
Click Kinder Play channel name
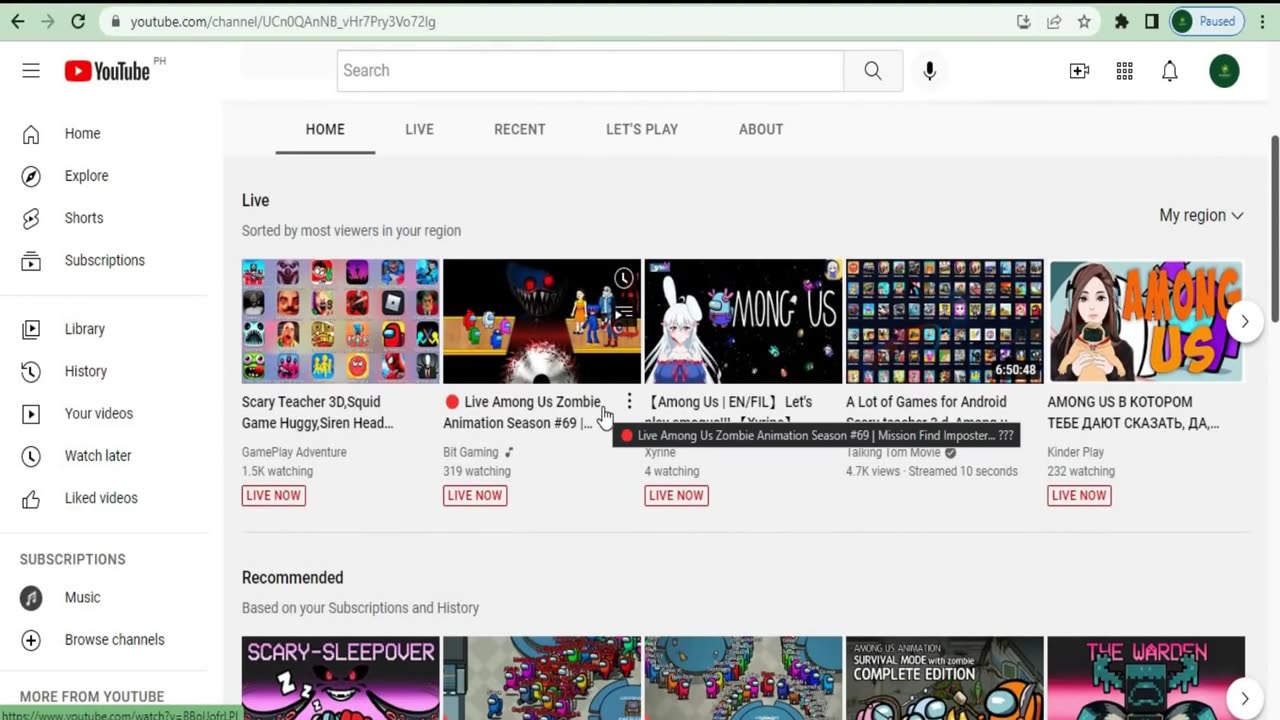[1076, 452]
